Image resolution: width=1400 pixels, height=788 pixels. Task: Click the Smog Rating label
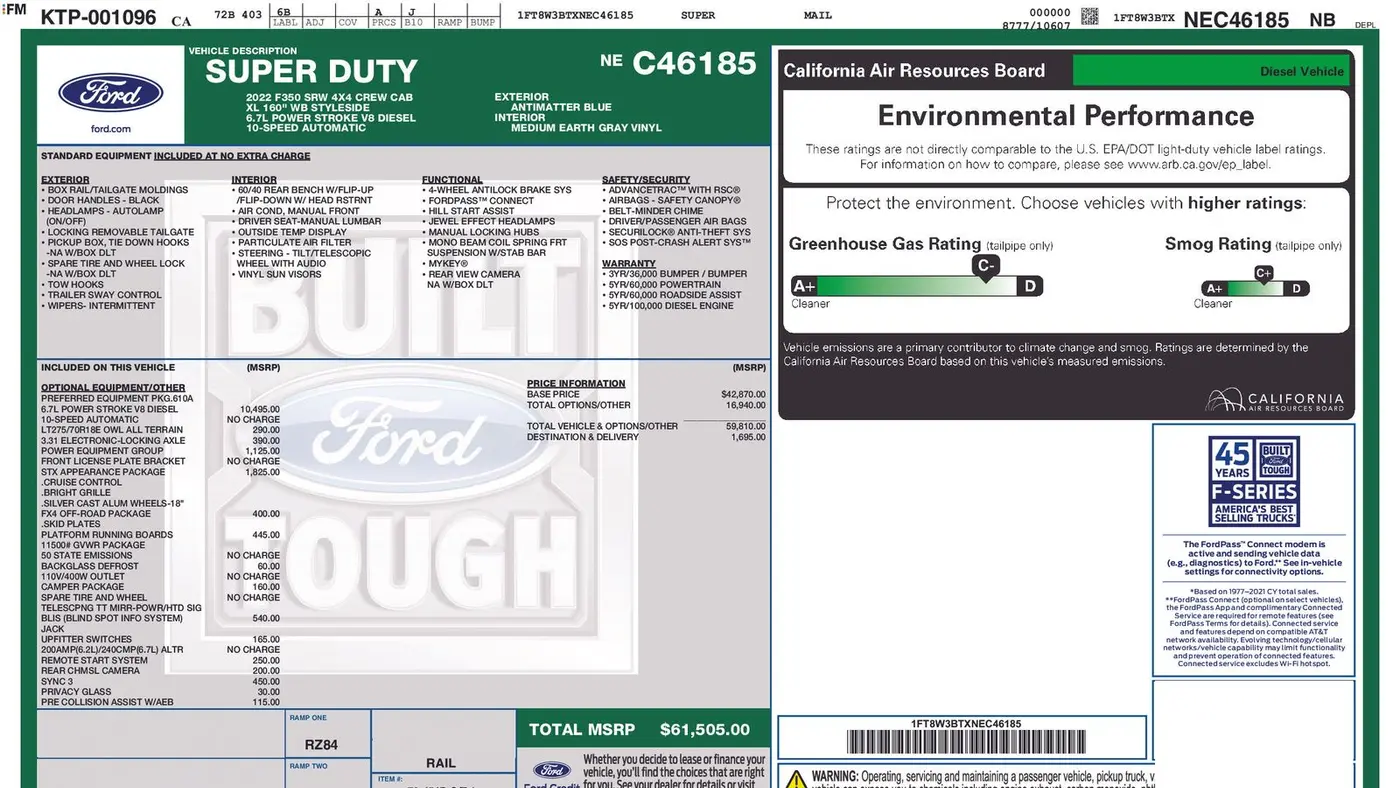1218,244
